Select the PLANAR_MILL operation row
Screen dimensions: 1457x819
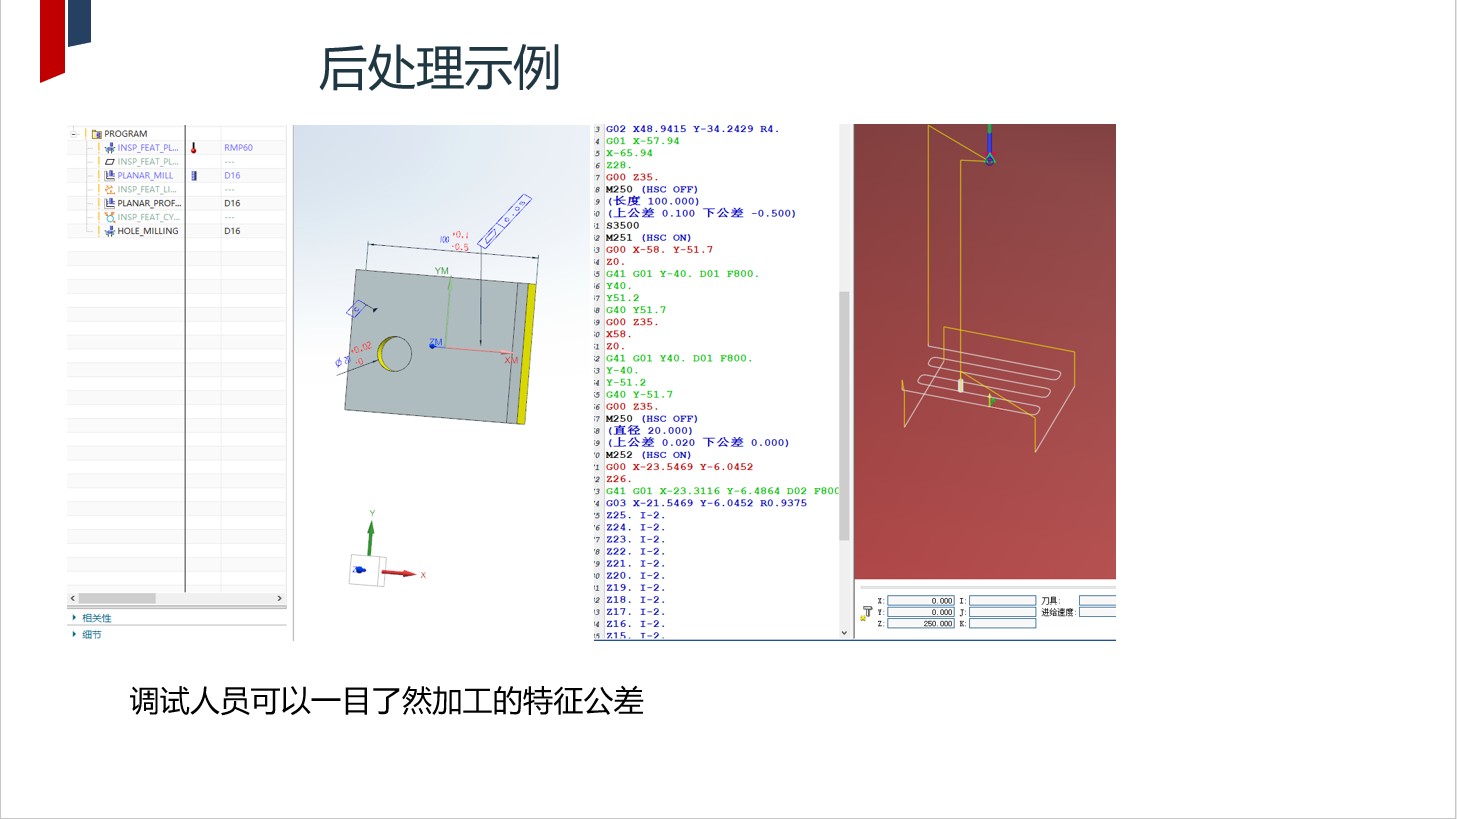[176, 176]
